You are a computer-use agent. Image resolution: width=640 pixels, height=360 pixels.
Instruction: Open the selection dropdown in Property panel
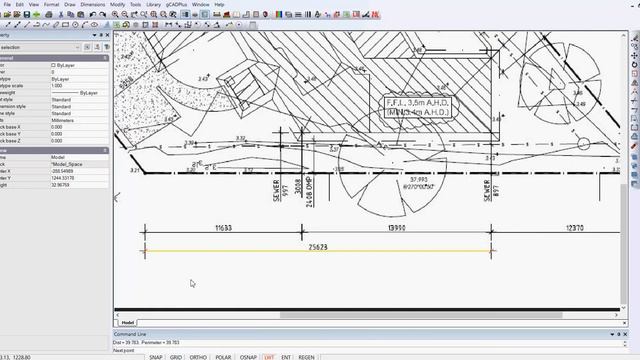(77, 47)
